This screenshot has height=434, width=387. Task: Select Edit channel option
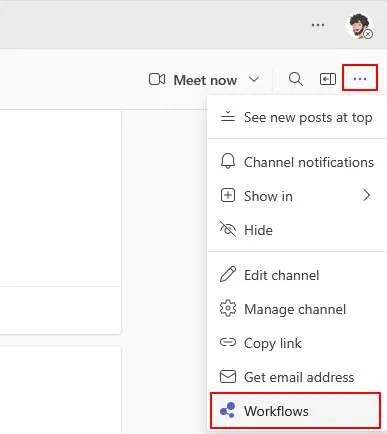(x=296, y=275)
